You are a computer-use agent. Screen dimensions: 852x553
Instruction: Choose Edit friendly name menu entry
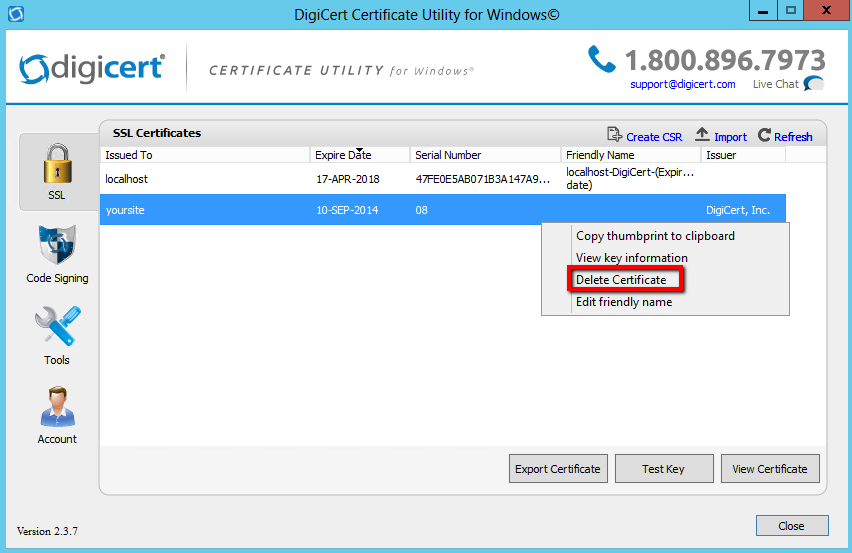(x=624, y=301)
